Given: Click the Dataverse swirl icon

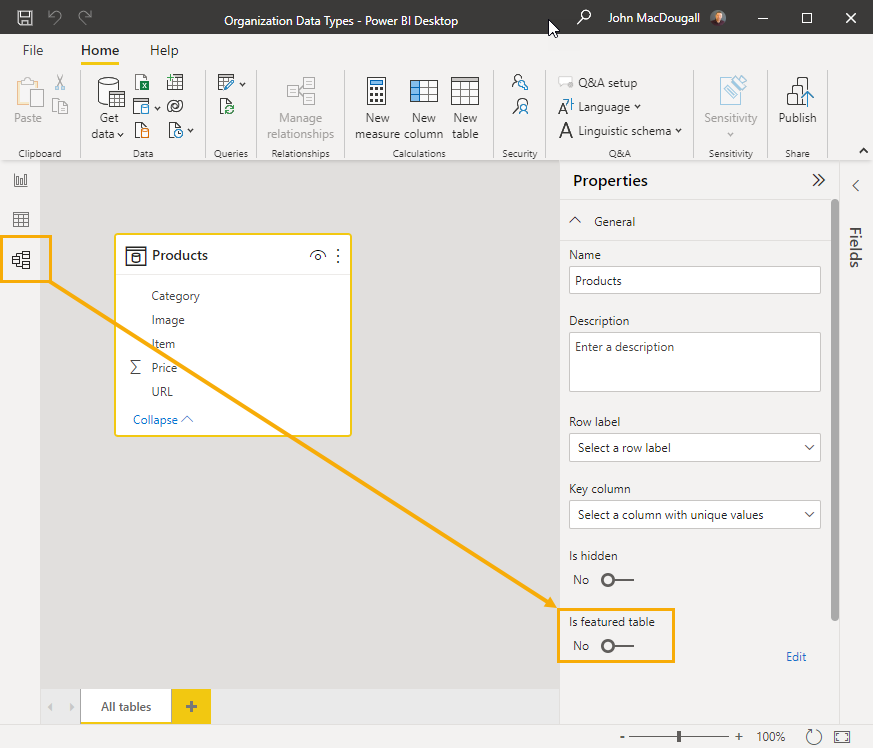Looking at the screenshot, I should coord(175,106).
